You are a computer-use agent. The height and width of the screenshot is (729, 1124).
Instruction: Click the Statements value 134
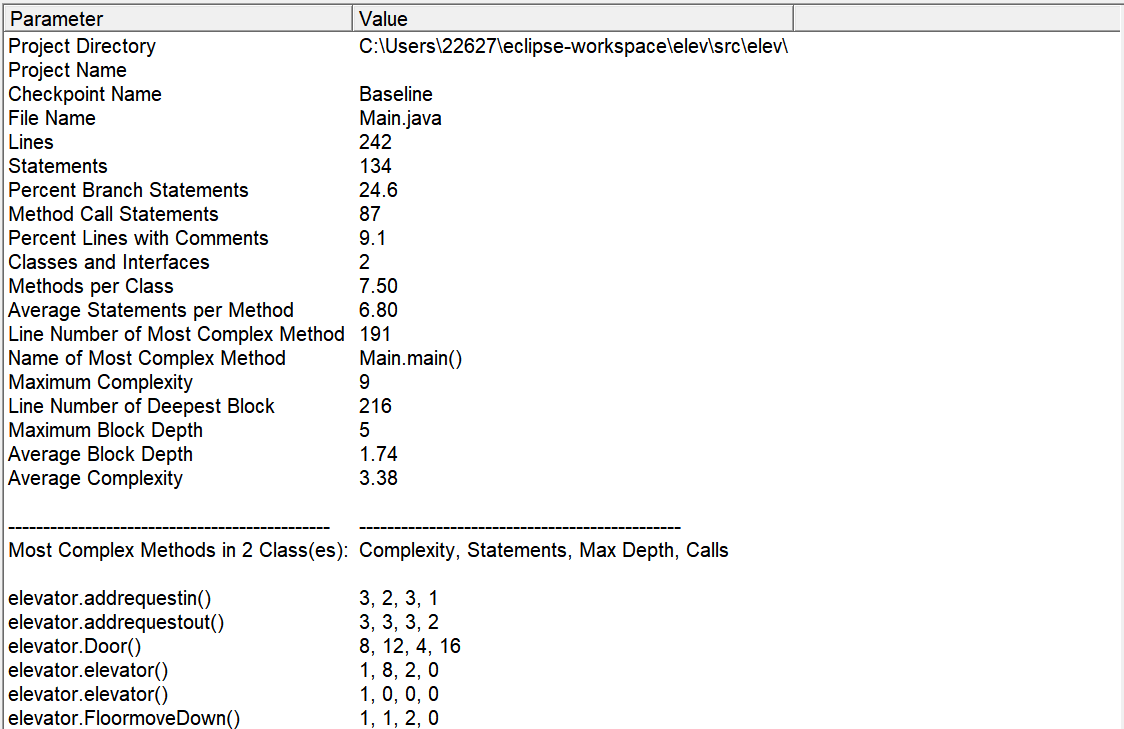point(375,166)
